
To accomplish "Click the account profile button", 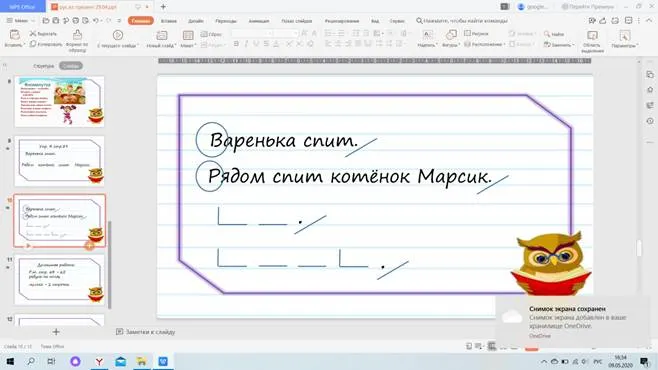I will coord(533,7).
